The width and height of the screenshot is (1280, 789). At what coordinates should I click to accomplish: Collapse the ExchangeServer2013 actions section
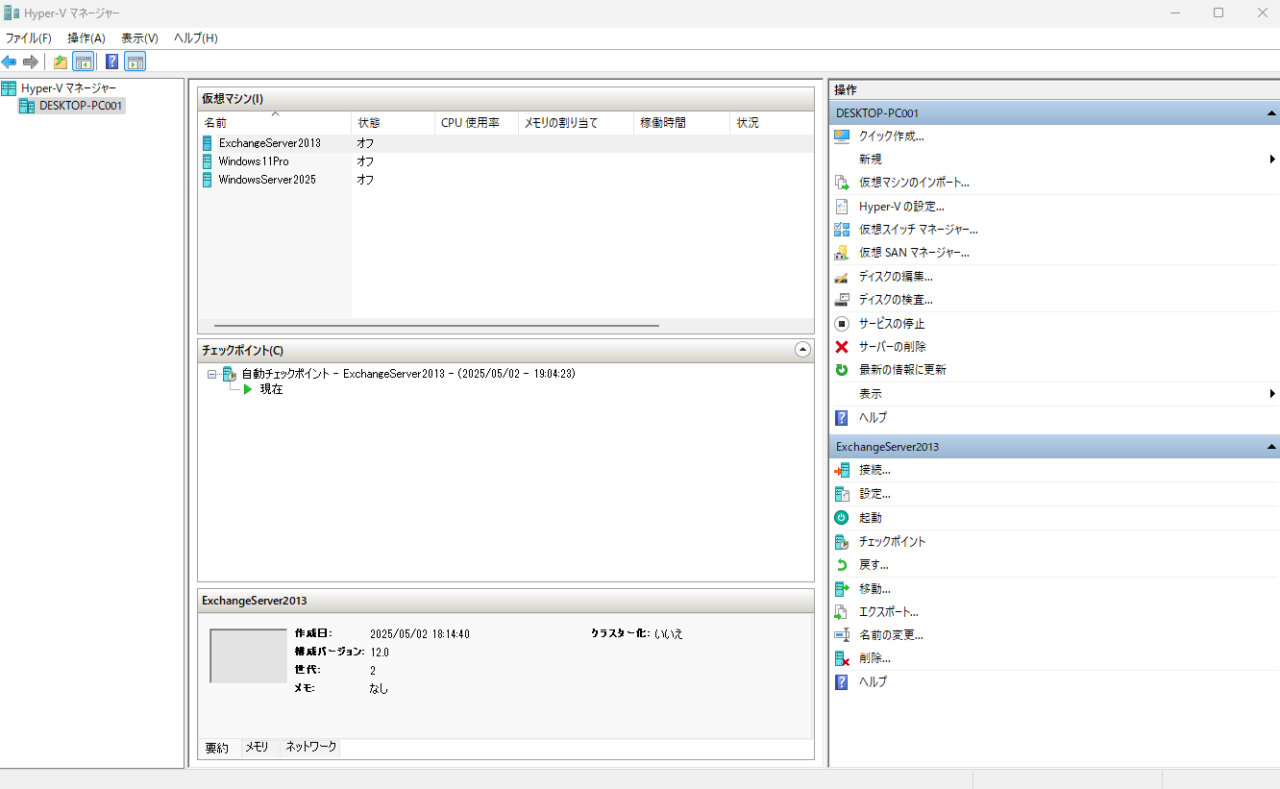(1271, 447)
